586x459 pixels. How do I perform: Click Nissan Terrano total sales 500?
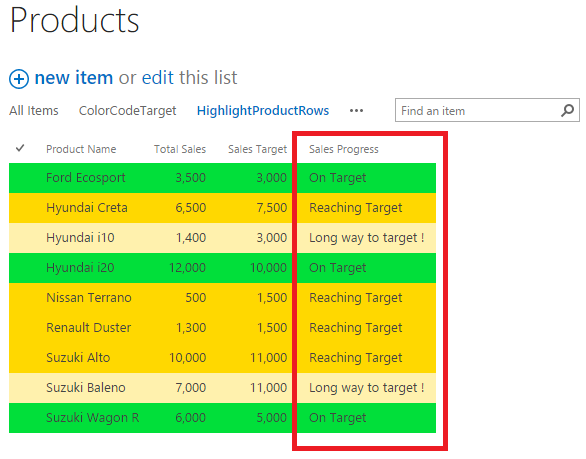coord(195,298)
